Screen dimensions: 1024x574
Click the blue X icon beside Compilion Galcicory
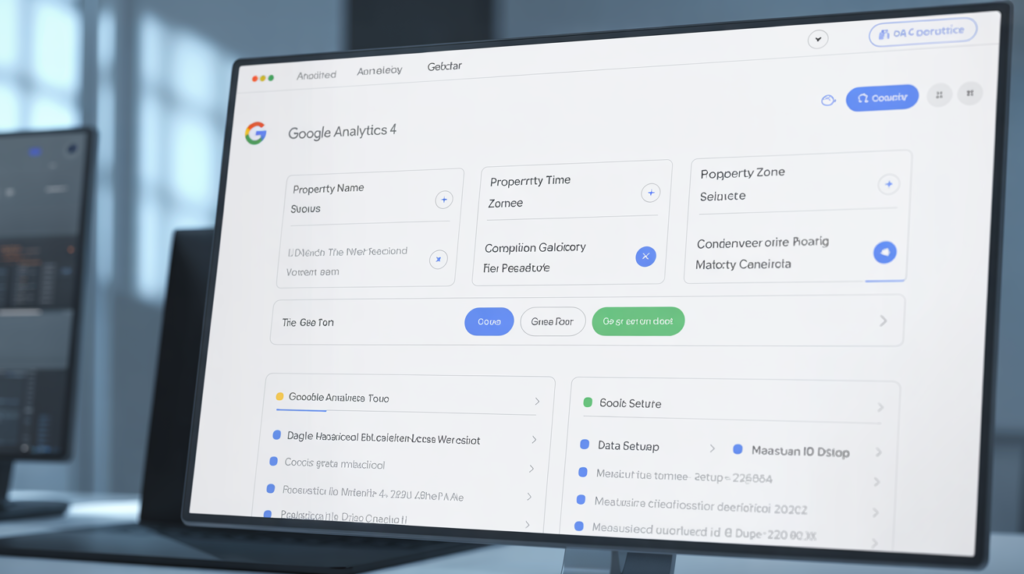click(646, 257)
